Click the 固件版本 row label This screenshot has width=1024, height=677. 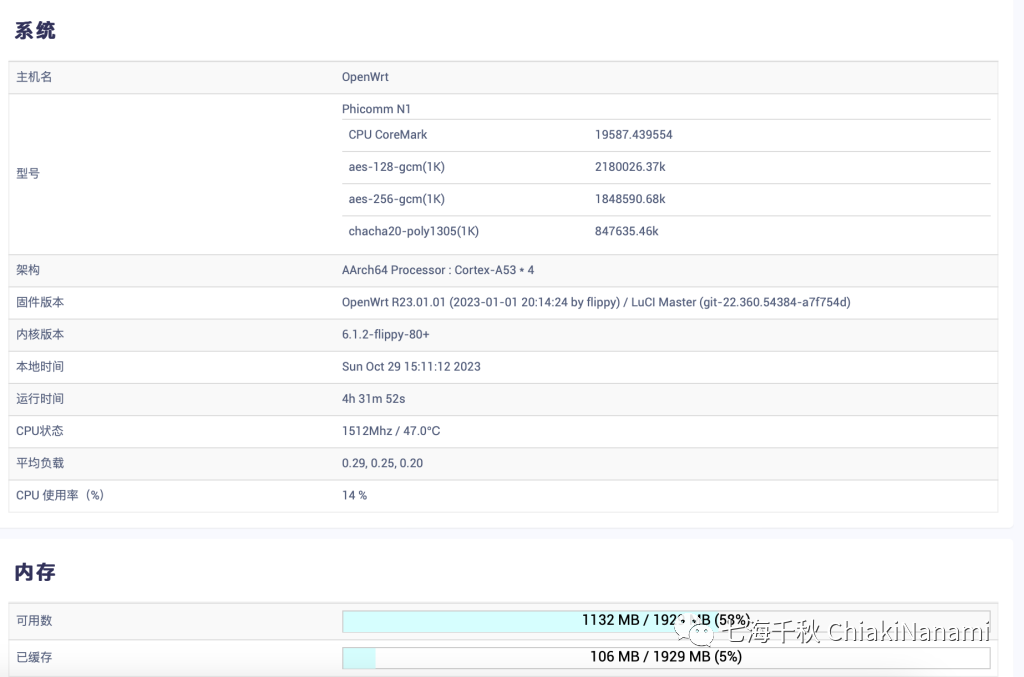pyautogui.click(x=40, y=302)
